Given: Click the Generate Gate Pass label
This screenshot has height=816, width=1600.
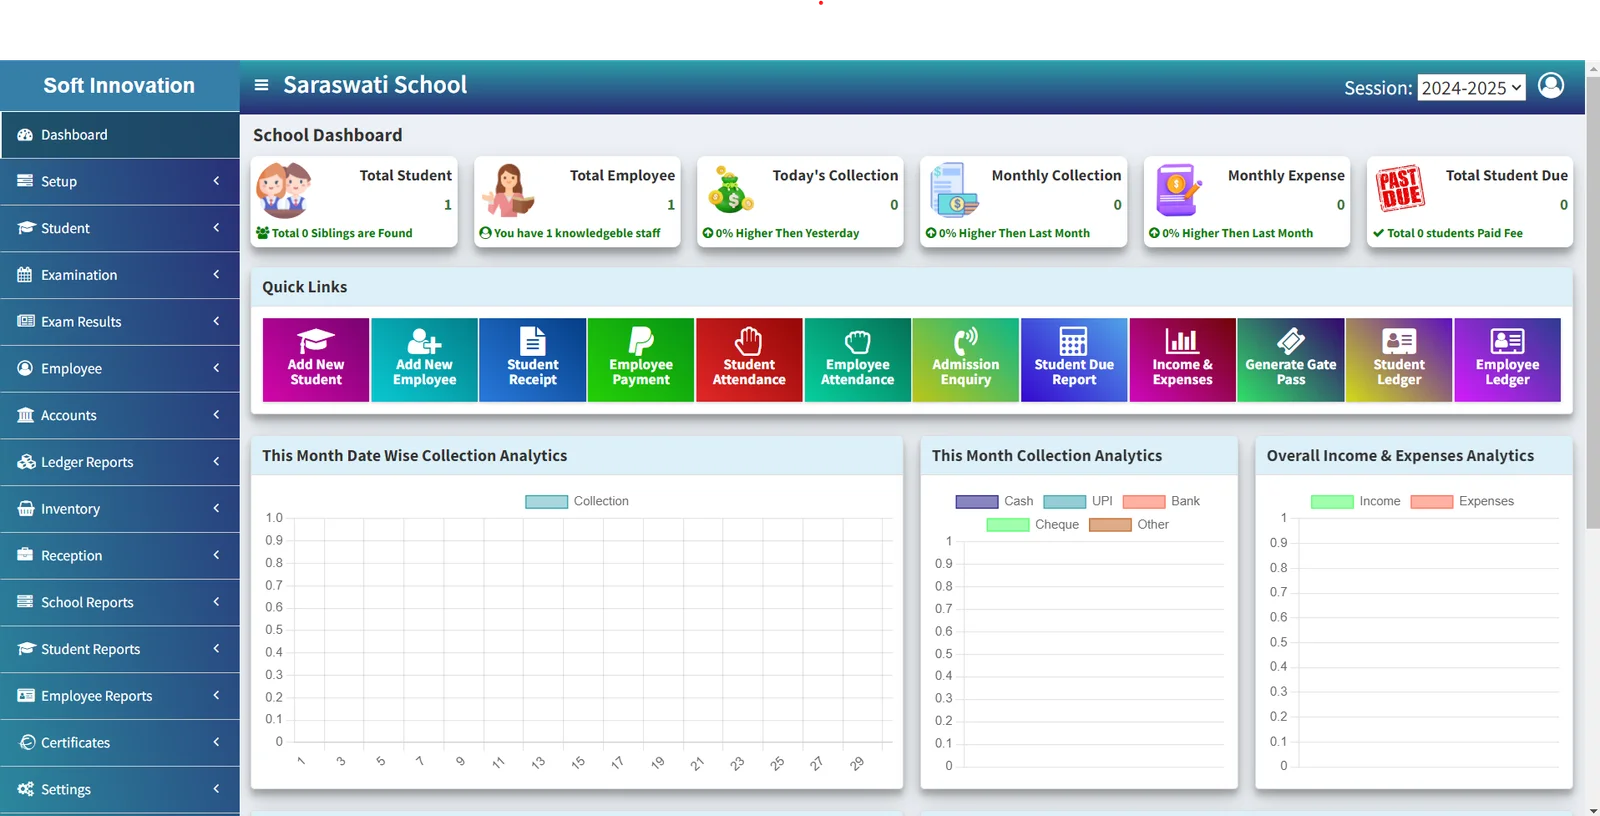Looking at the screenshot, I should (x=1291, y=372).
